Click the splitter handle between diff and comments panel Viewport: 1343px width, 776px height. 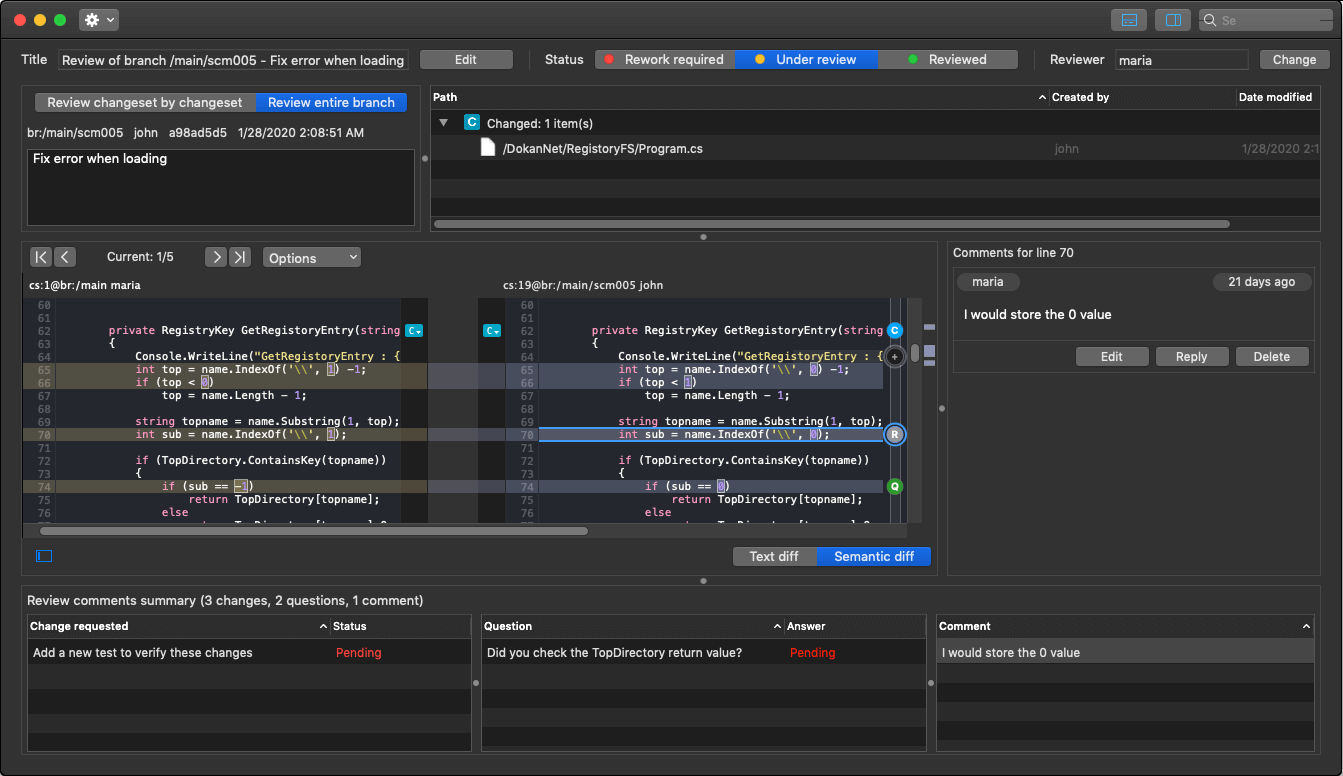point(942,408)
